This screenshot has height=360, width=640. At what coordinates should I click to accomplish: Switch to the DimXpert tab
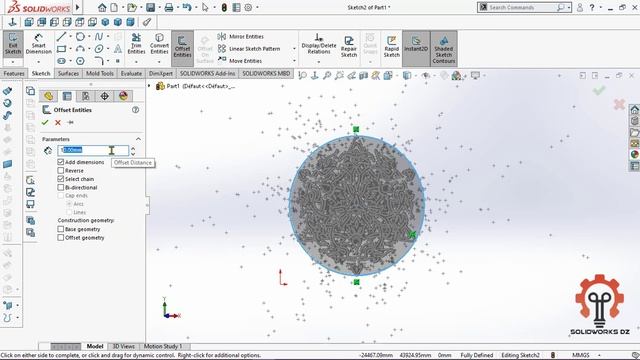[161, 73]
